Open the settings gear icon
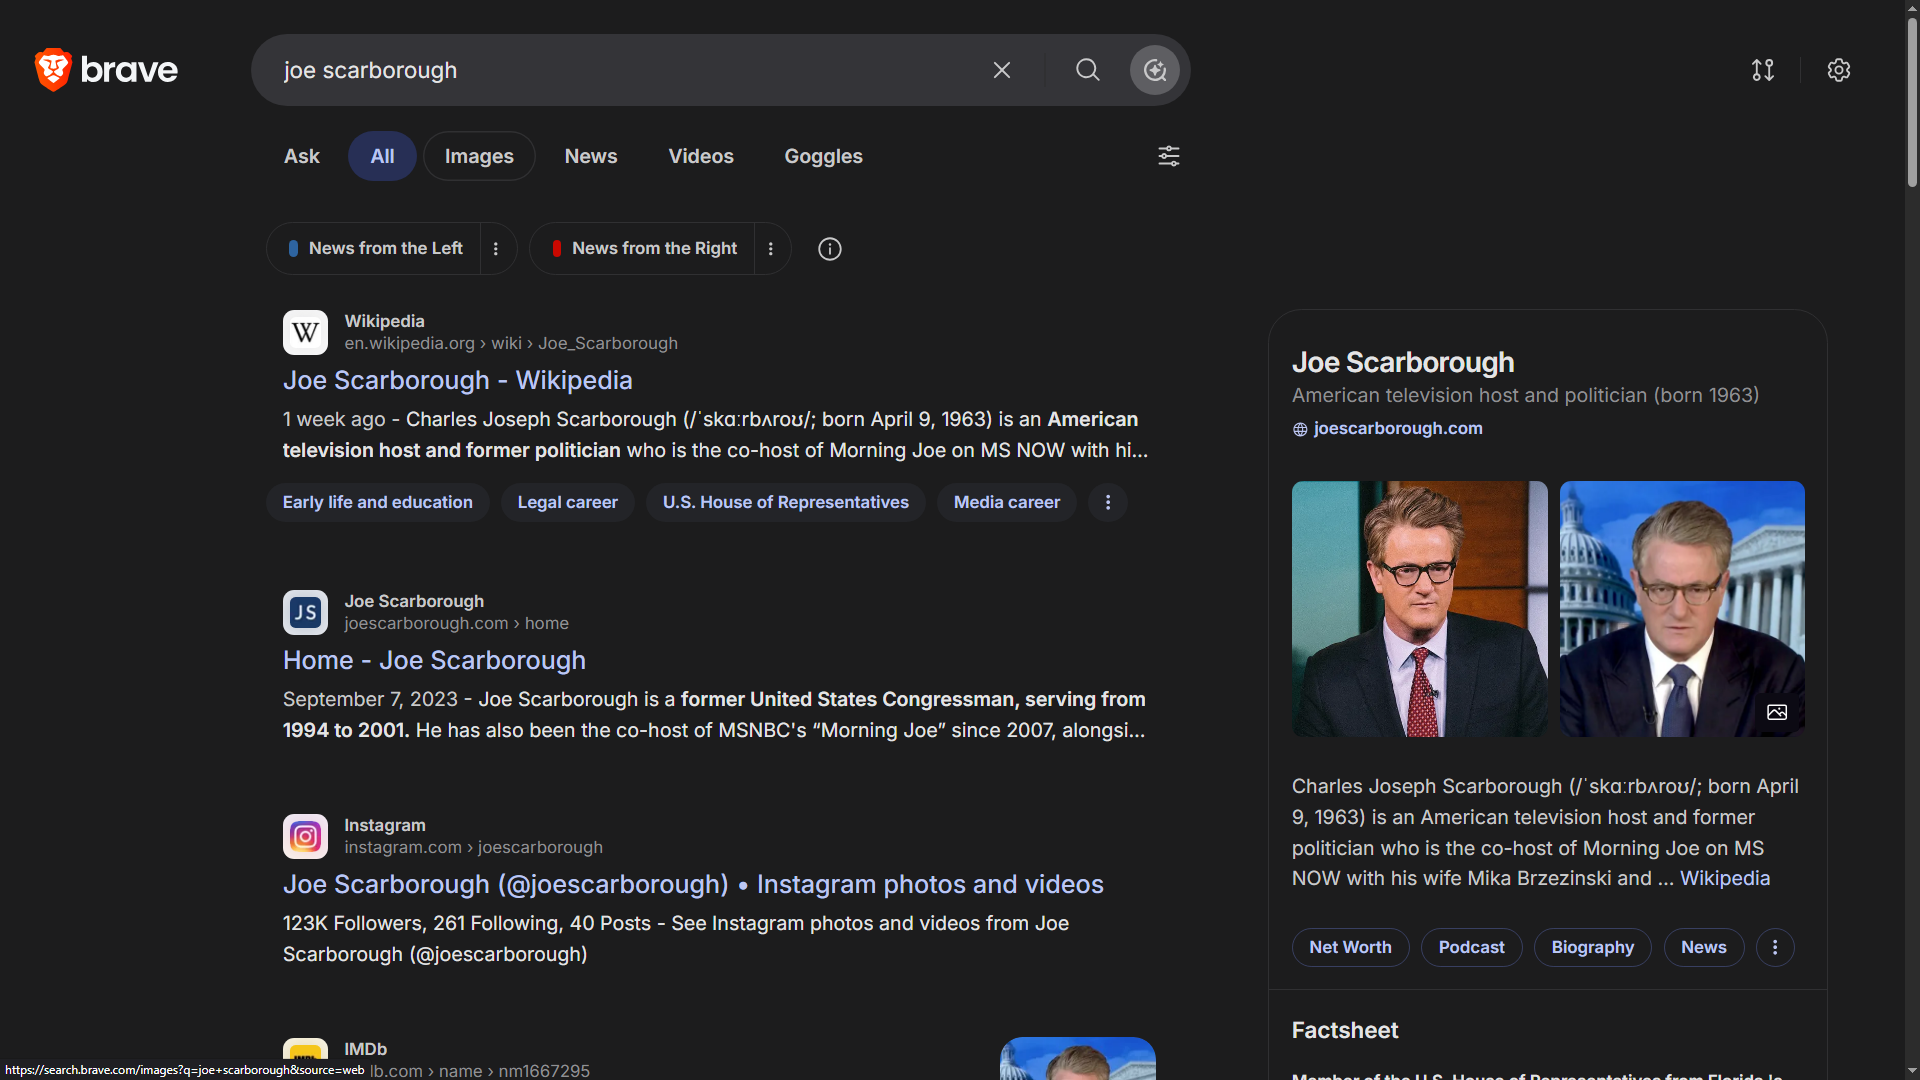This screenshot has height=1080, width=1920. 1838,70
